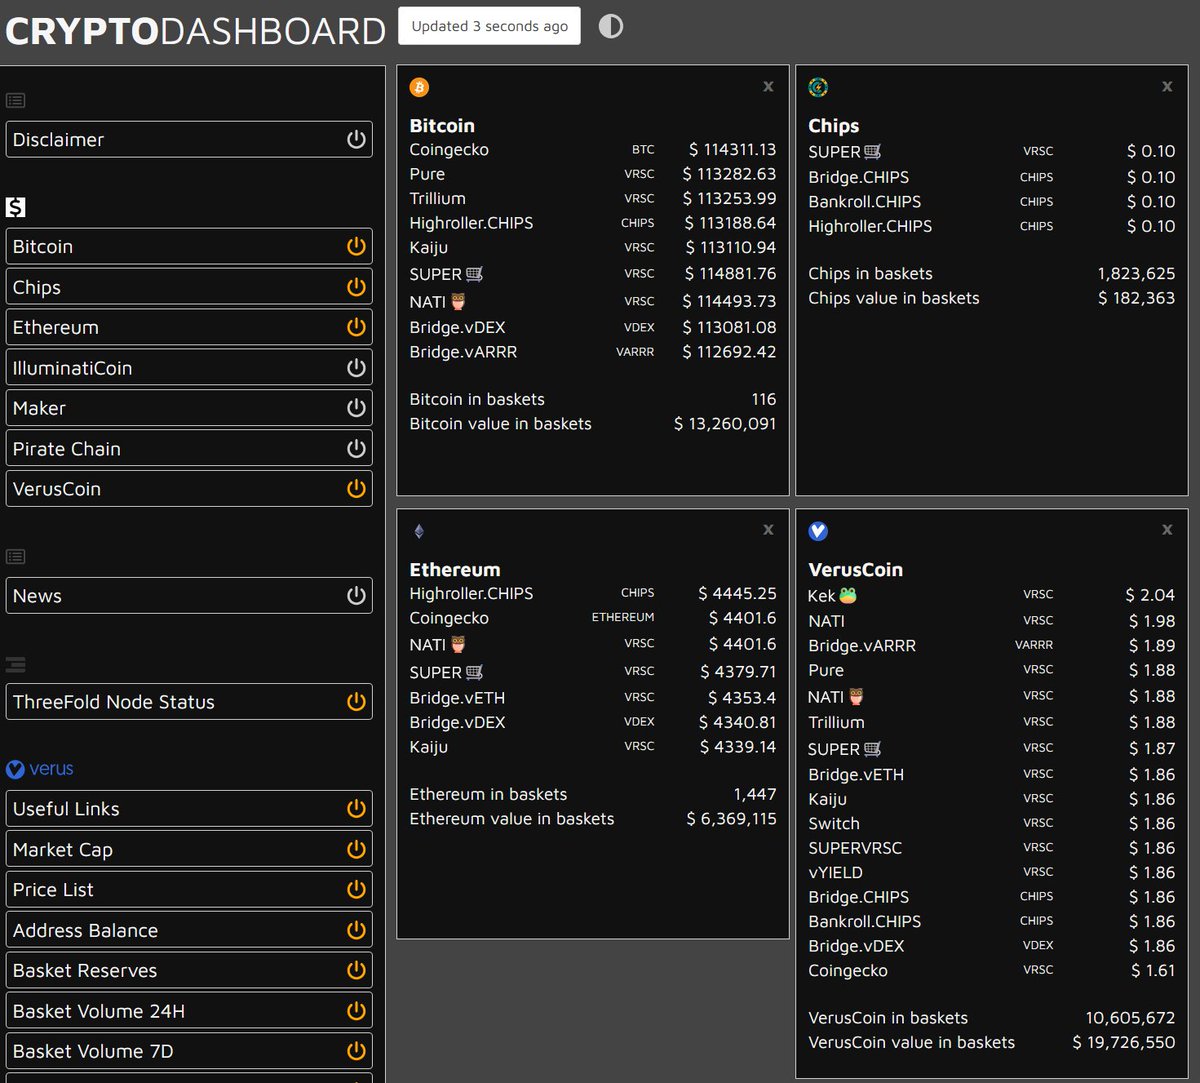Close the Ethereum card

768,530
